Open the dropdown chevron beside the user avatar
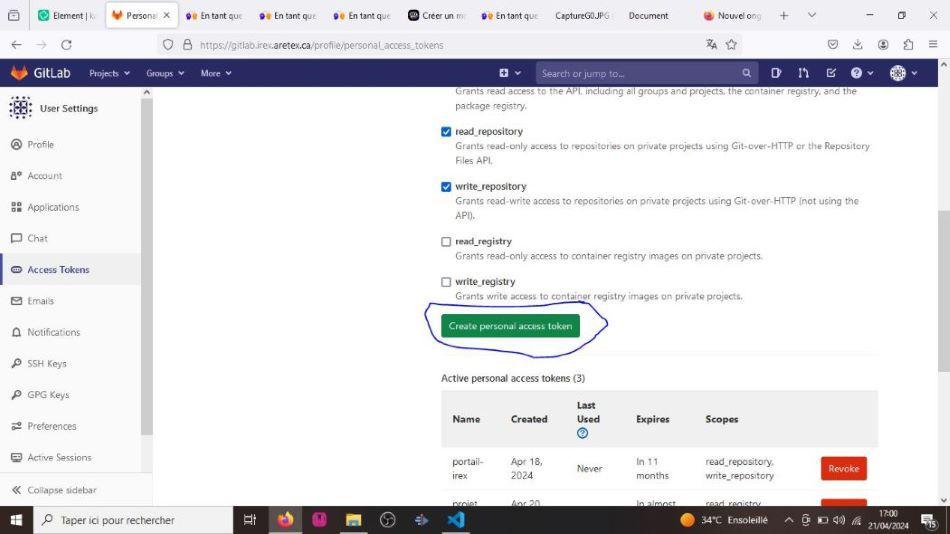This screenshot has width=950, height=534. point(914,73)
